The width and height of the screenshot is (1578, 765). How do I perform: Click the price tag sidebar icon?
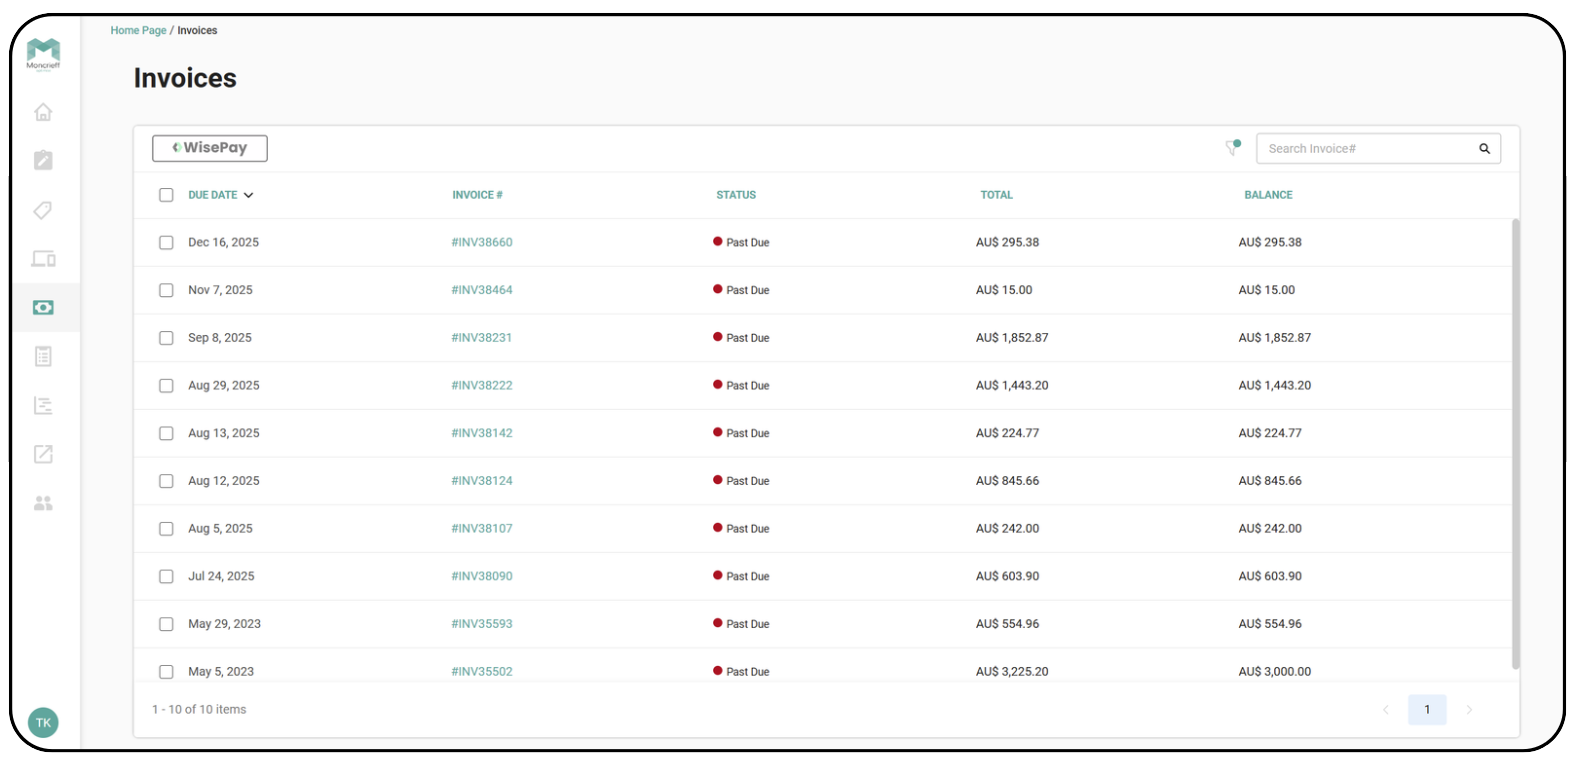click(x=43, y=210)
